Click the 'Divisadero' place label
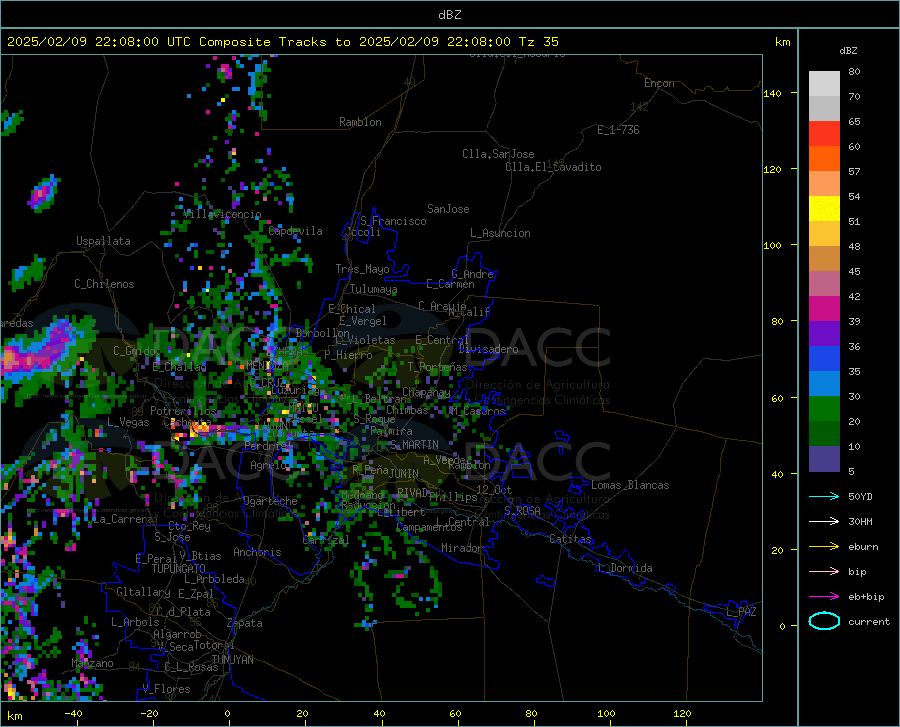Image resolution: width=900 pixels, height=727 pixels. point(488,349)
